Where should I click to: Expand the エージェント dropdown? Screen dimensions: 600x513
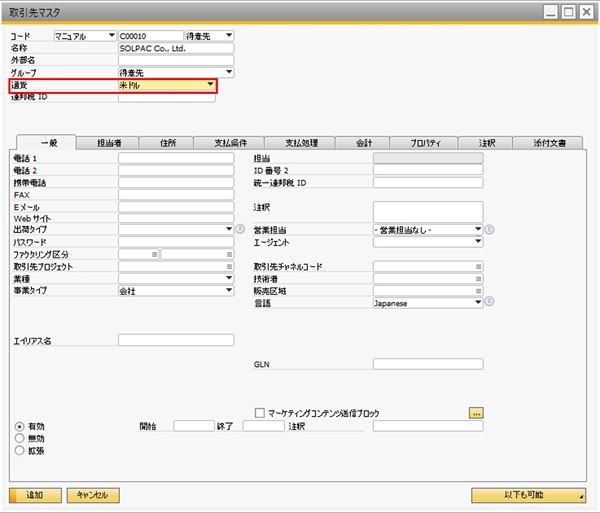[478, 241]
